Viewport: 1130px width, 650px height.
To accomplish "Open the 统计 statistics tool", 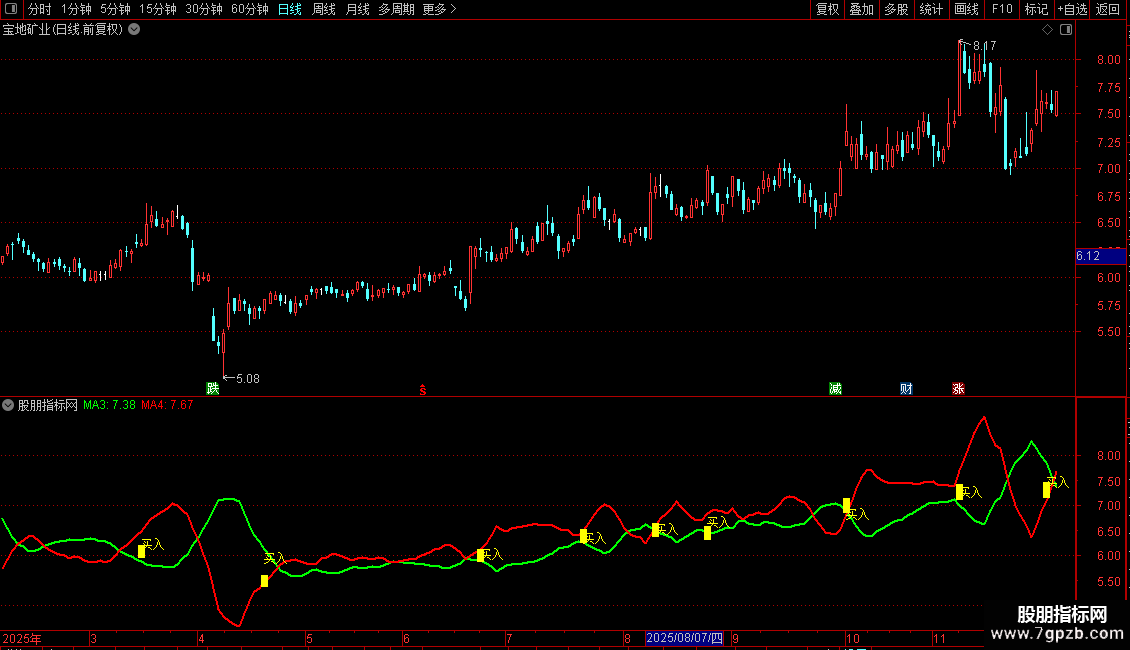I will point(931,9).
